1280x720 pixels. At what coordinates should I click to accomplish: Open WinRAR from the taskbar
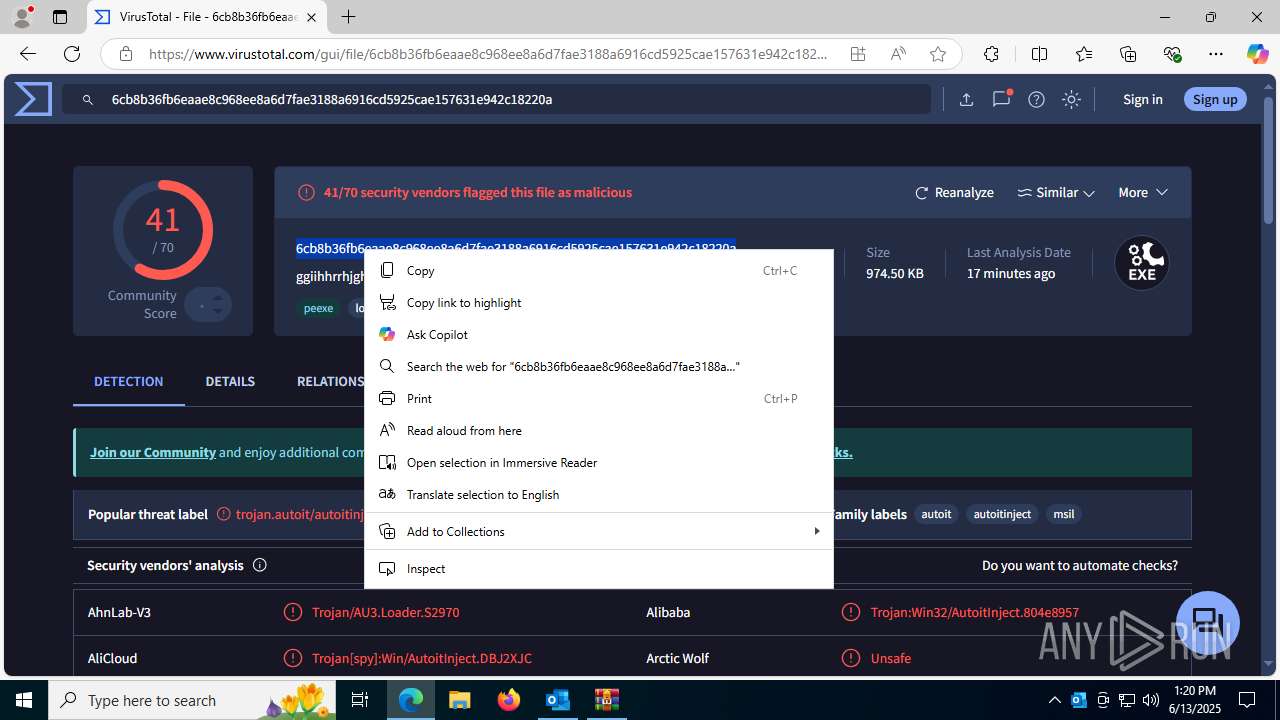coord(606,700)
